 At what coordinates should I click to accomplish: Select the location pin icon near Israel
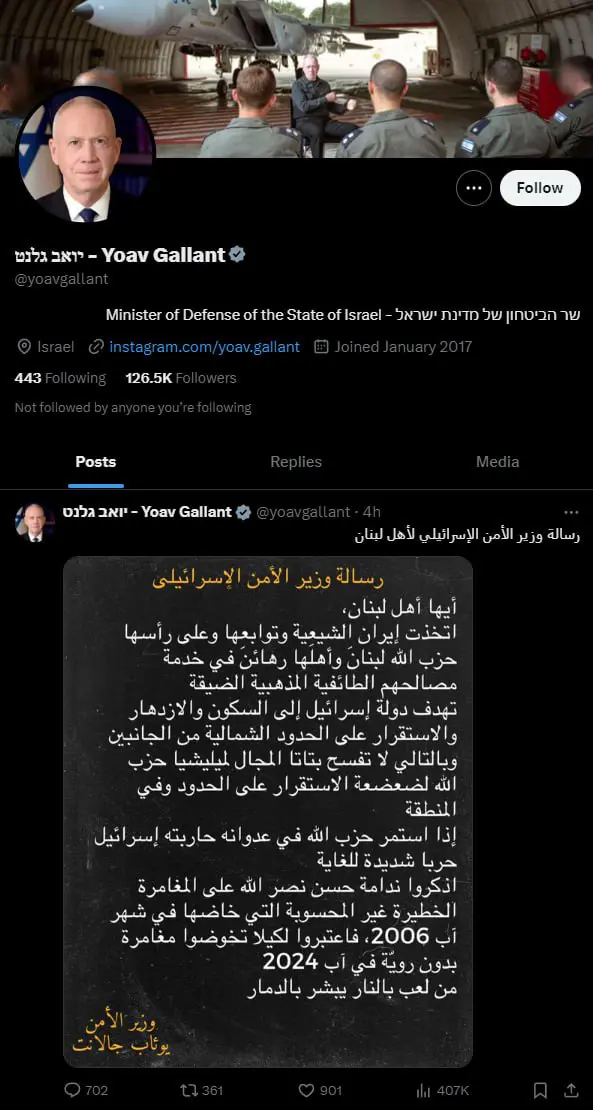[x=23, y=346]
